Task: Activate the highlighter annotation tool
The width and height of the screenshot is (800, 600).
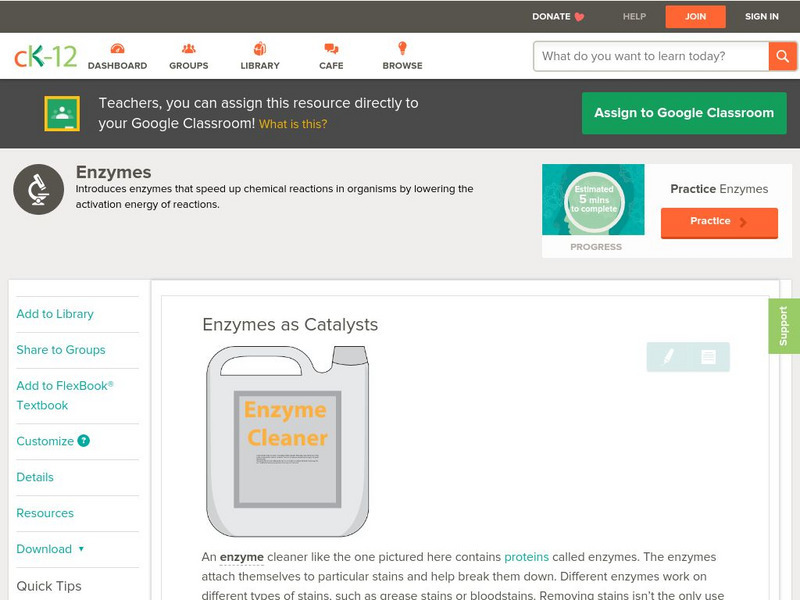Action: 668,356
